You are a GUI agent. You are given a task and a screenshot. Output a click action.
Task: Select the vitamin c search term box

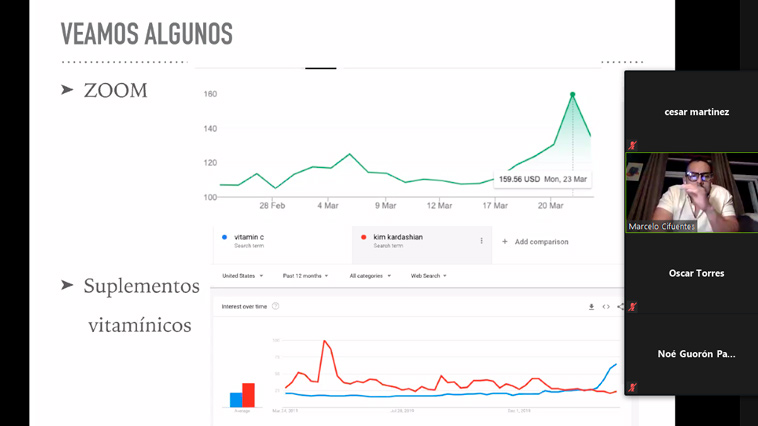pos(282,244)
